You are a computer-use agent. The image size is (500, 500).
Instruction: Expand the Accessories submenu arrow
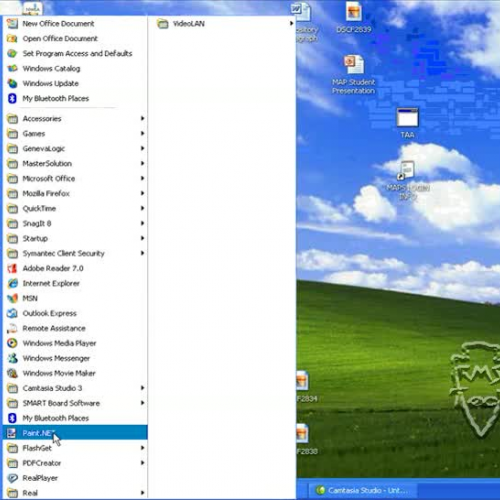pyautogui.click(x=142, y=118)
